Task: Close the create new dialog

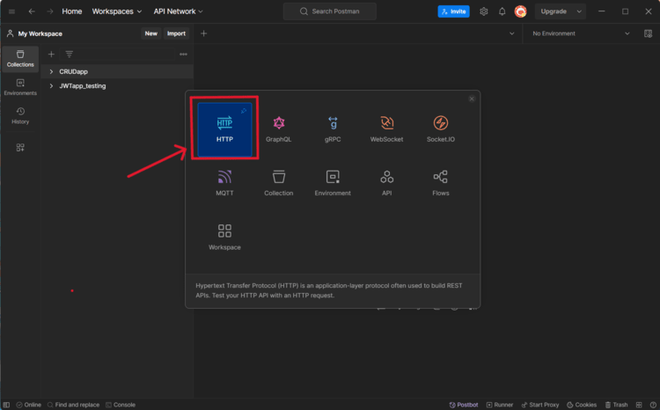Action: [x=471, y=99]
